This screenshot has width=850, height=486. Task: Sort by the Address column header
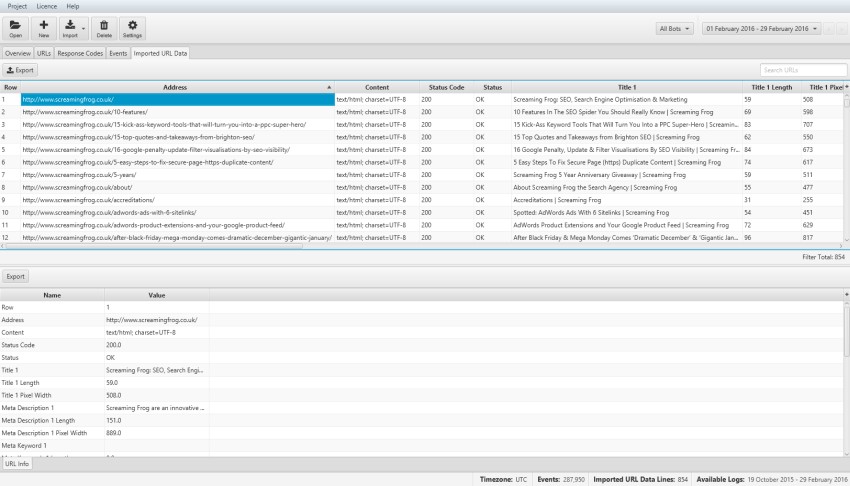(175, 87)
